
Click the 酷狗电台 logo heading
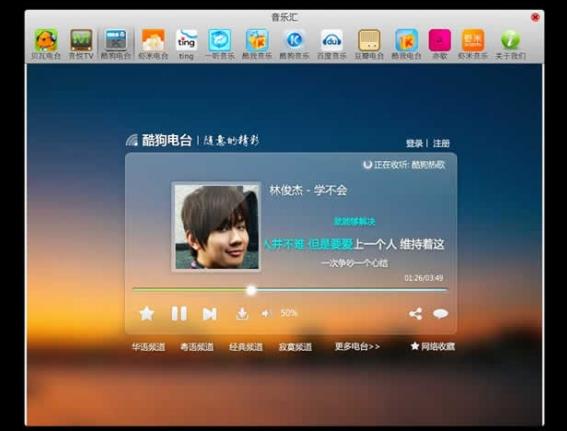(159, 140)
